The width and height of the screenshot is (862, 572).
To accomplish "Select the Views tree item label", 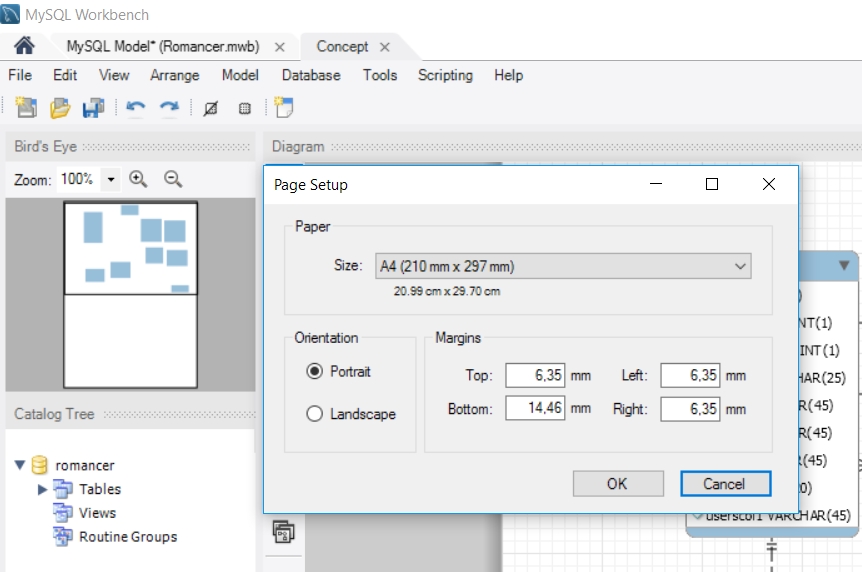I will 97,513.
